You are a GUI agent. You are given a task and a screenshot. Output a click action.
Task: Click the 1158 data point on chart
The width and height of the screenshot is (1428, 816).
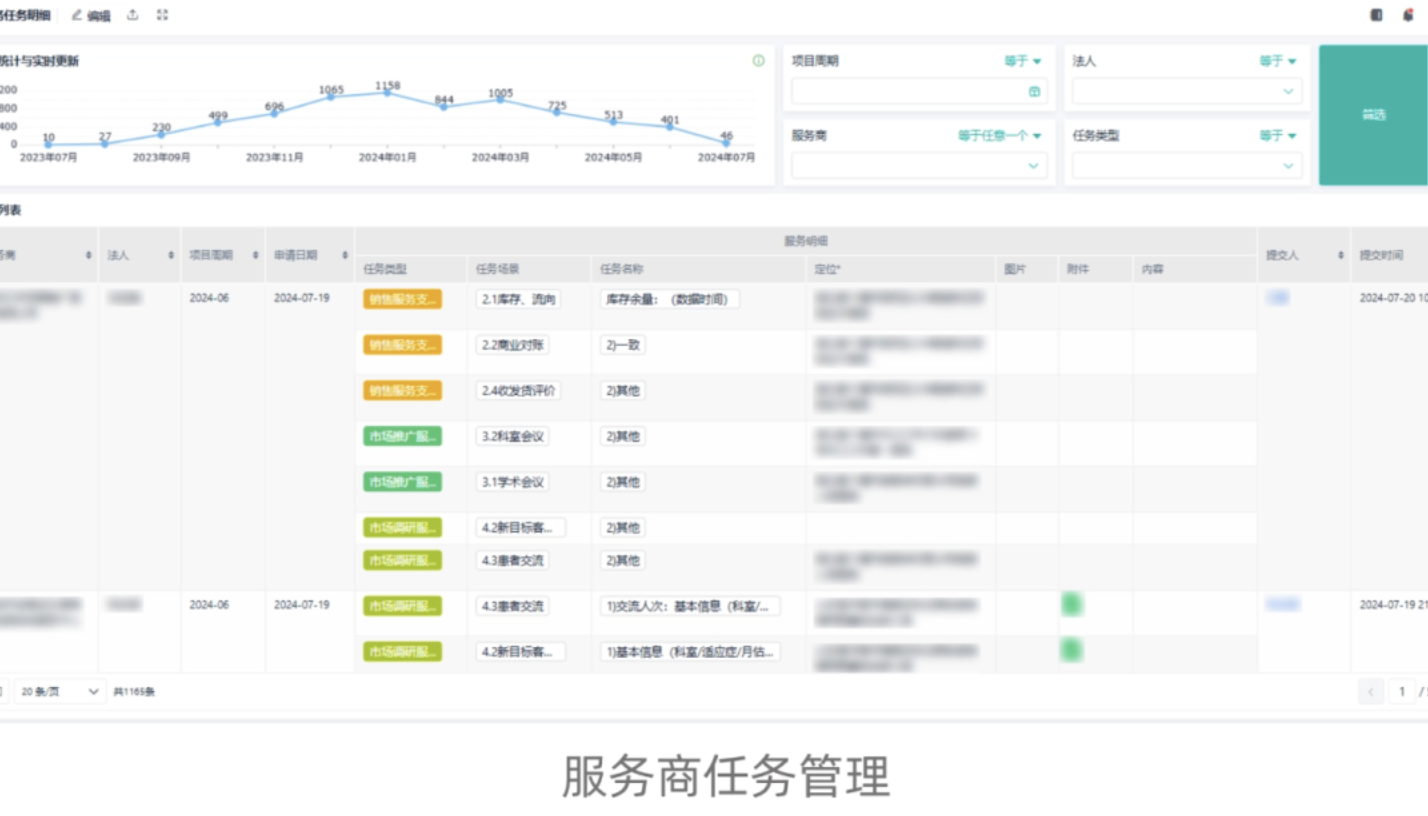[x=388, y=93]
